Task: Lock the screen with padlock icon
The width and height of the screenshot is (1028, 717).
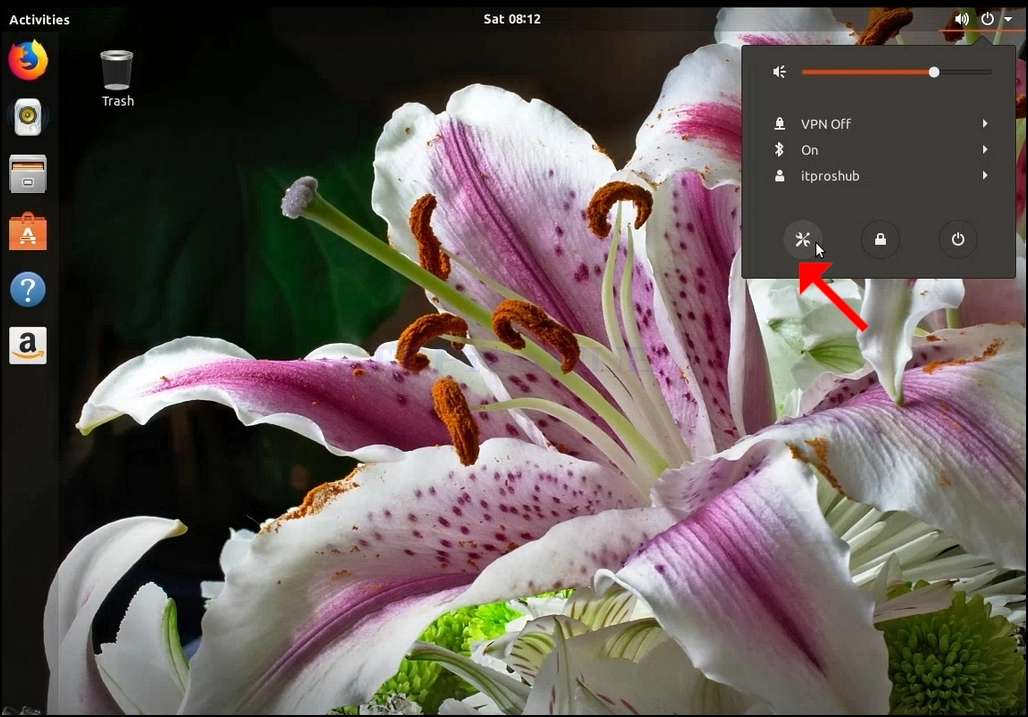Action: (880, 239)
